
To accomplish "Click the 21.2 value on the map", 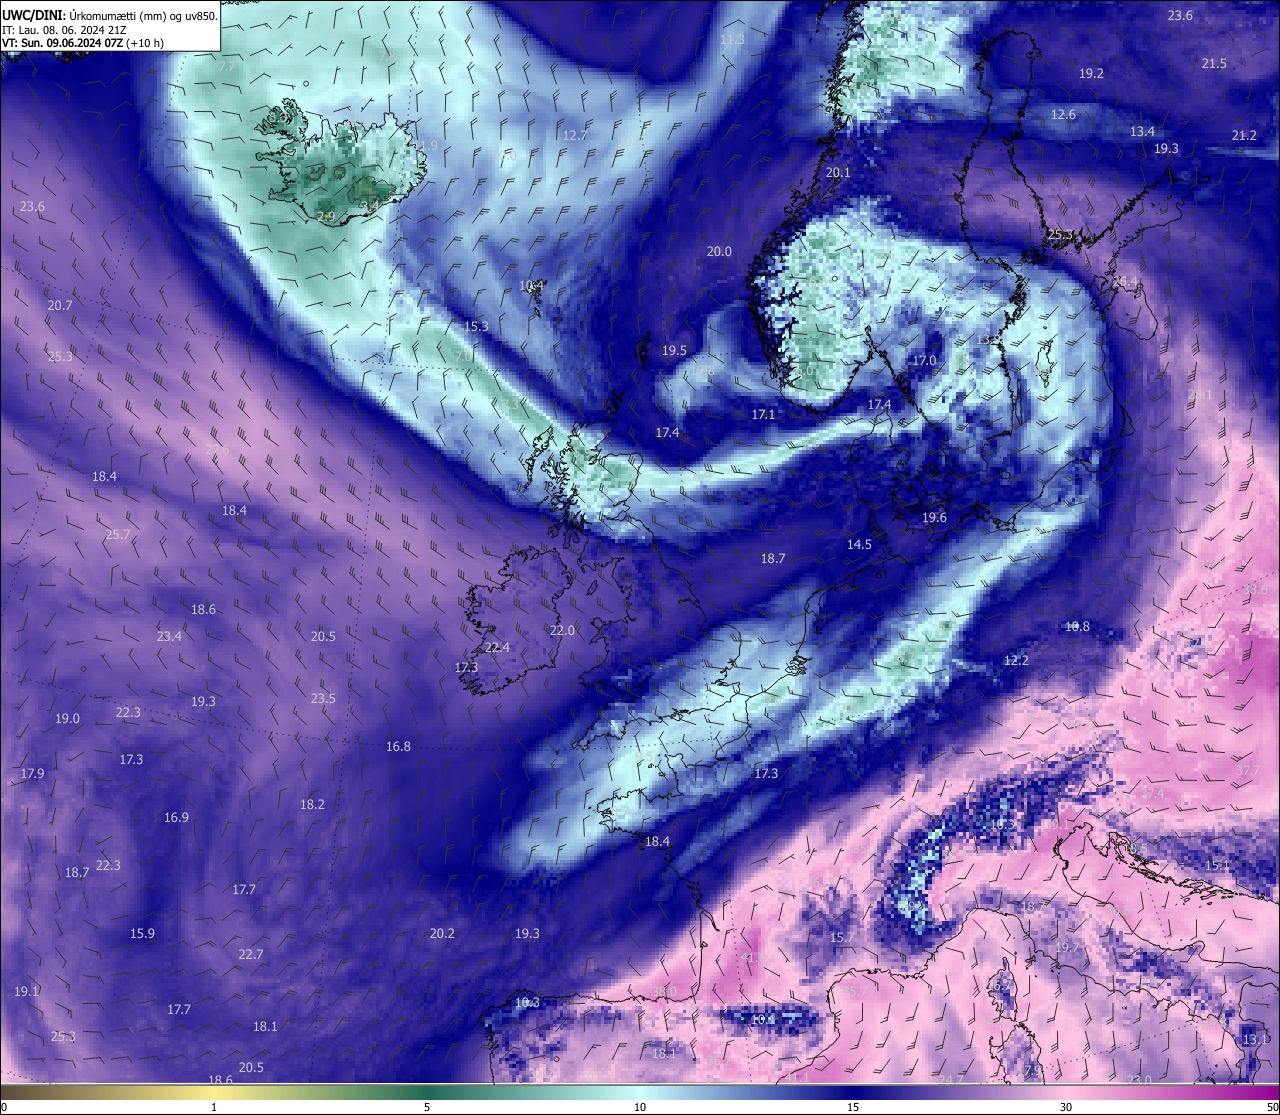I will pos(1244,135).
